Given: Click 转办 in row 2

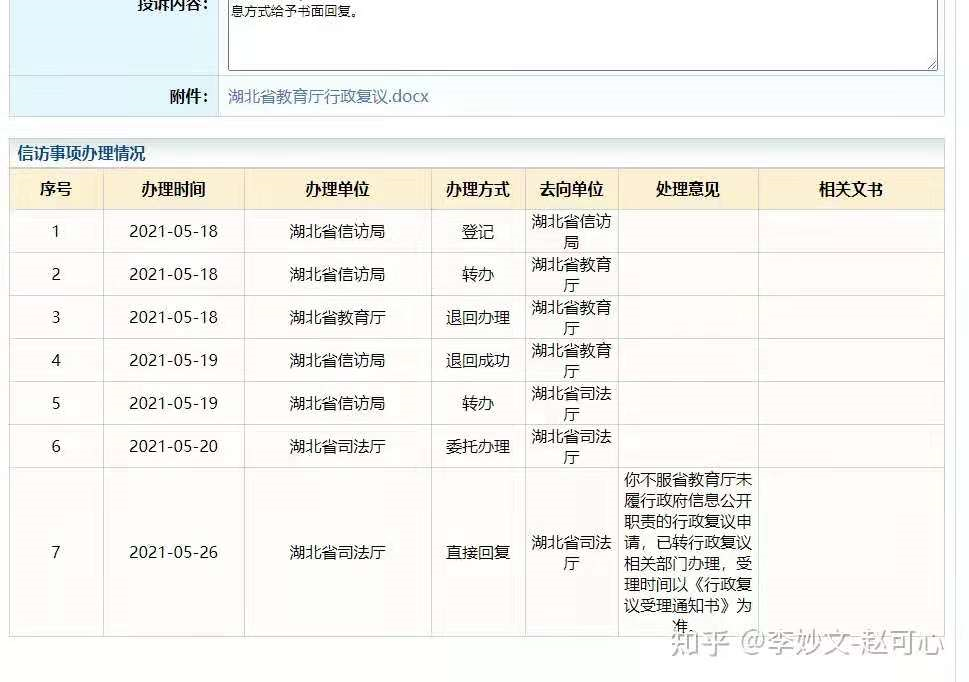Looking at the screenshot, I should (x=478, y=274).
